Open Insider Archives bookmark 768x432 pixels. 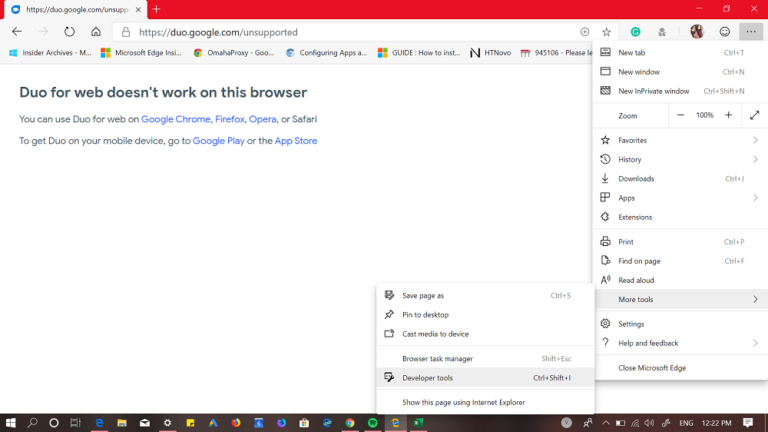point(50,52)
